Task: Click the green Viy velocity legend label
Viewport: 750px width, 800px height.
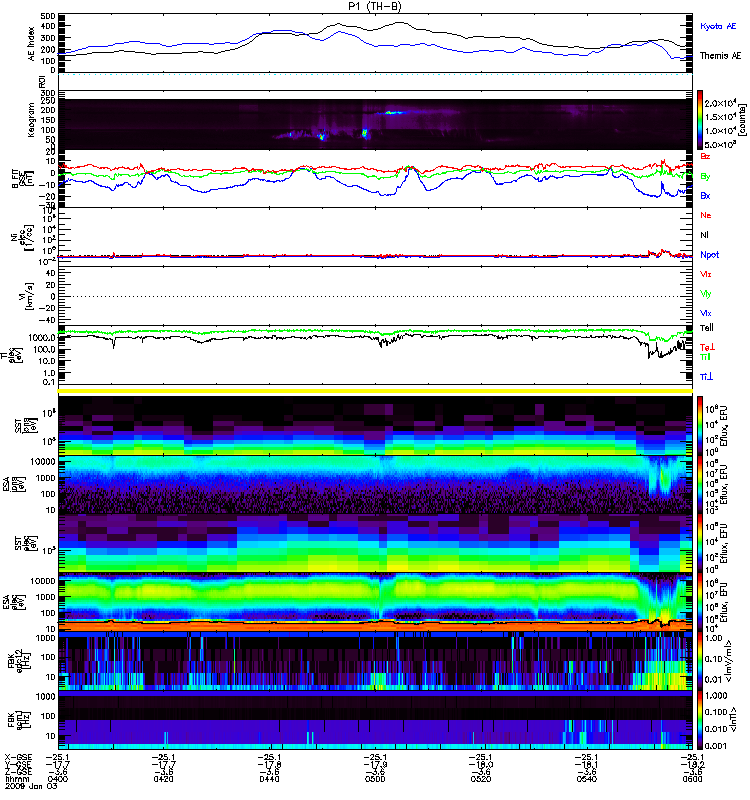Action: [x=706, y=294]
